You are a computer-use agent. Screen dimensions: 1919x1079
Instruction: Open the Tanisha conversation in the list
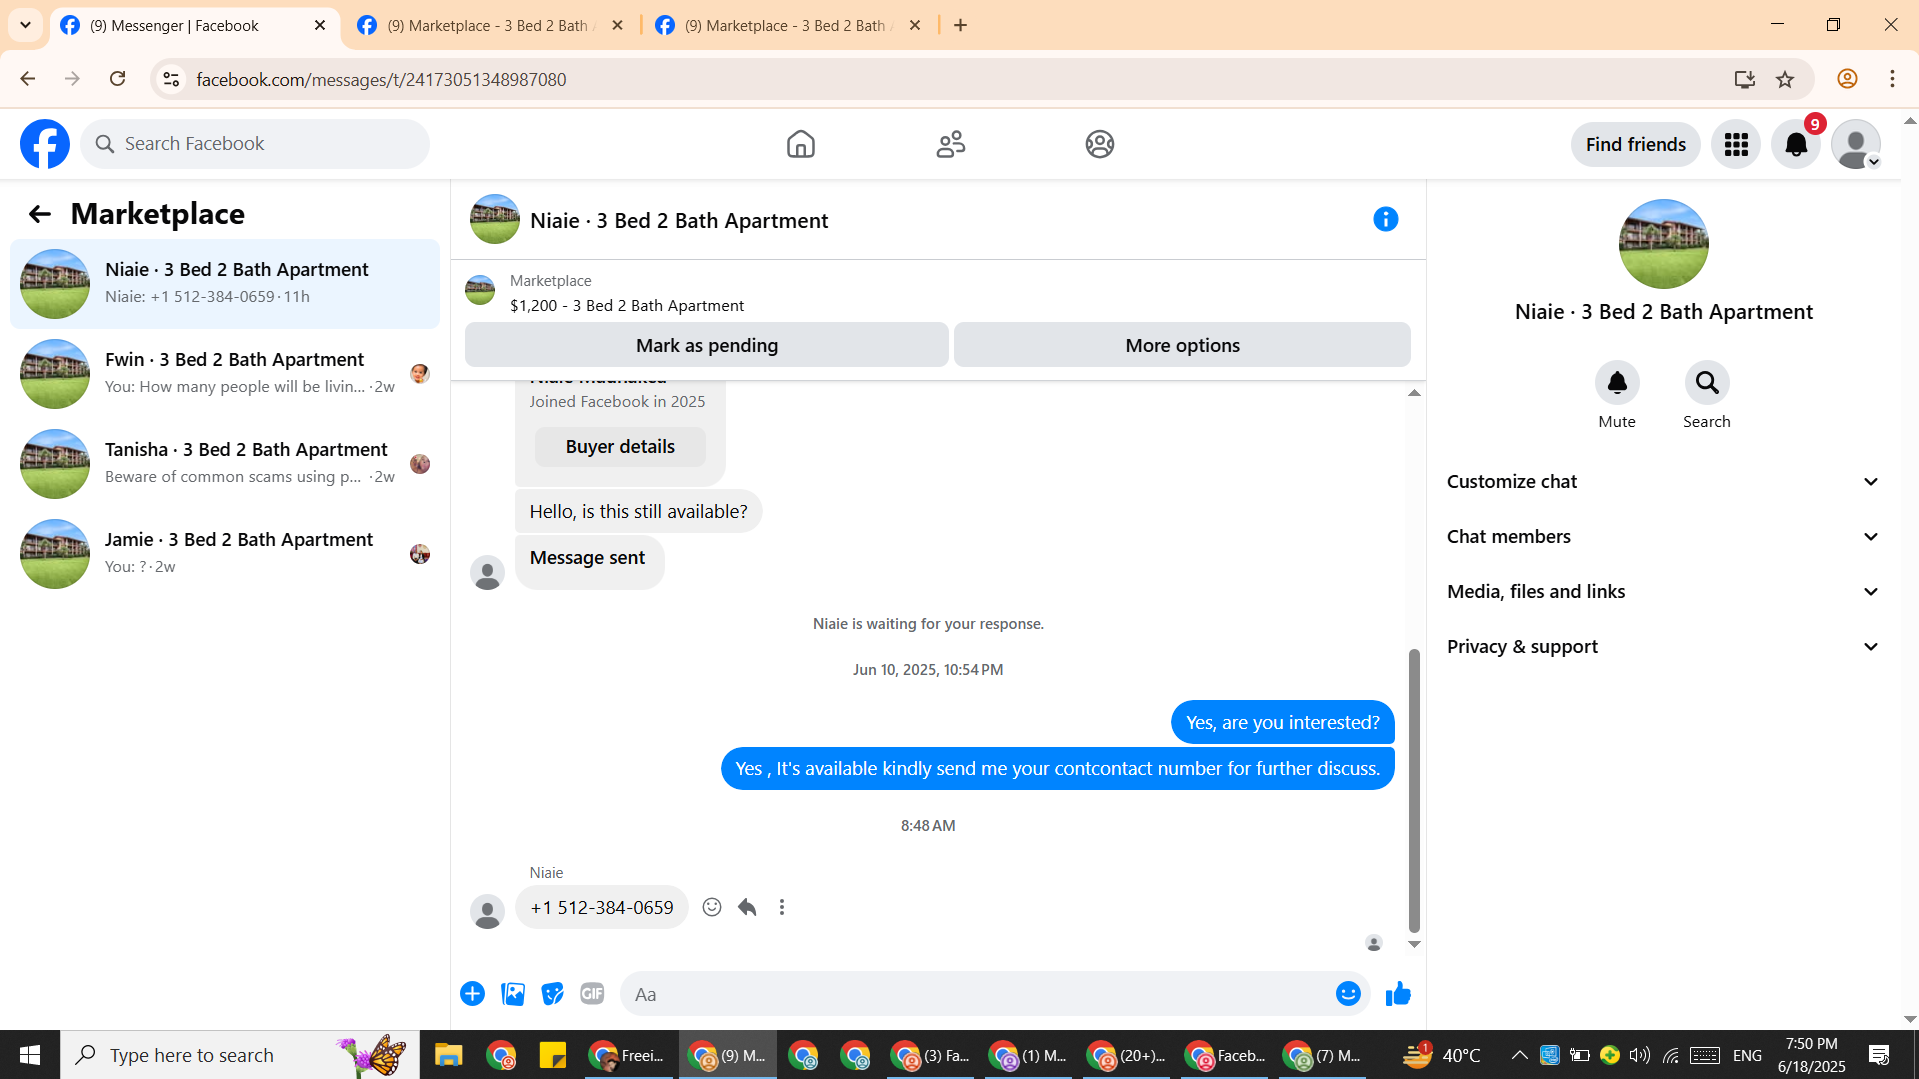(x=225, y=464)
